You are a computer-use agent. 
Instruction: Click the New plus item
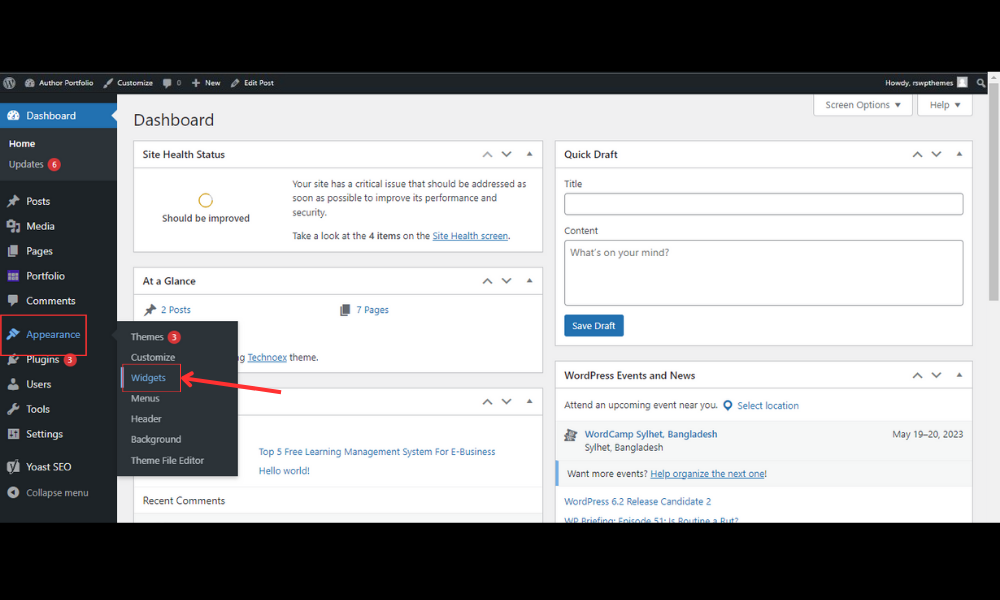pos(206,83)
